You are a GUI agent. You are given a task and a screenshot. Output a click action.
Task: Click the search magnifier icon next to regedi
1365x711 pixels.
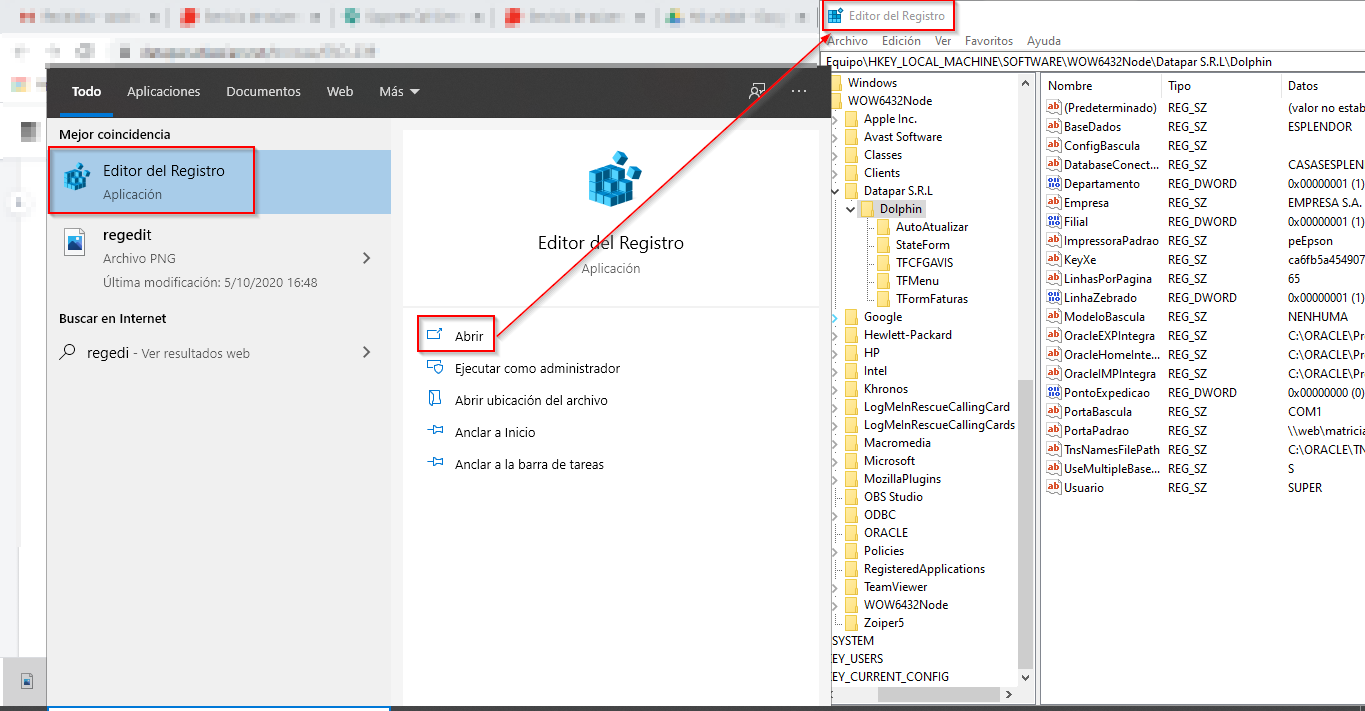click(x=68, y=352)
